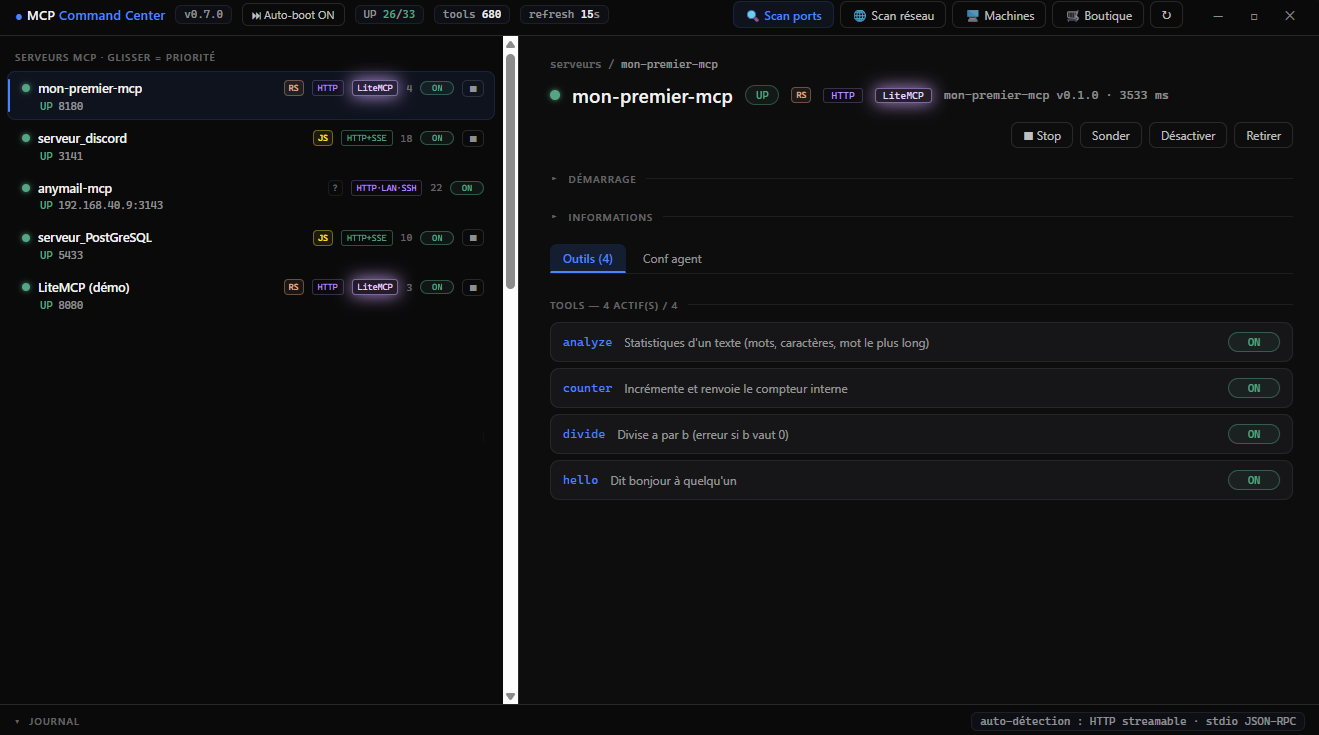Stop serveur_discord using its square icon
Screen dimensions: 1319x735
tap(473, 138)
